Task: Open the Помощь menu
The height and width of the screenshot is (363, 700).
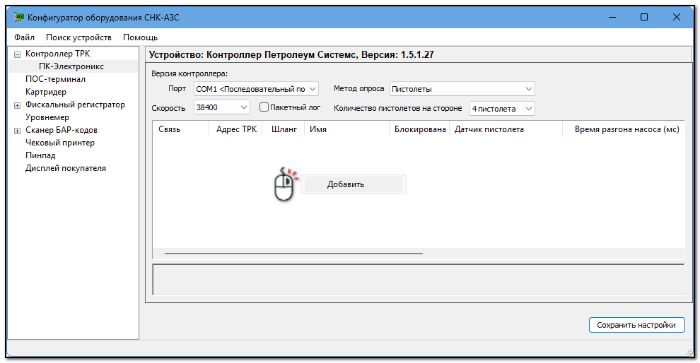Action: pos(140,38)
